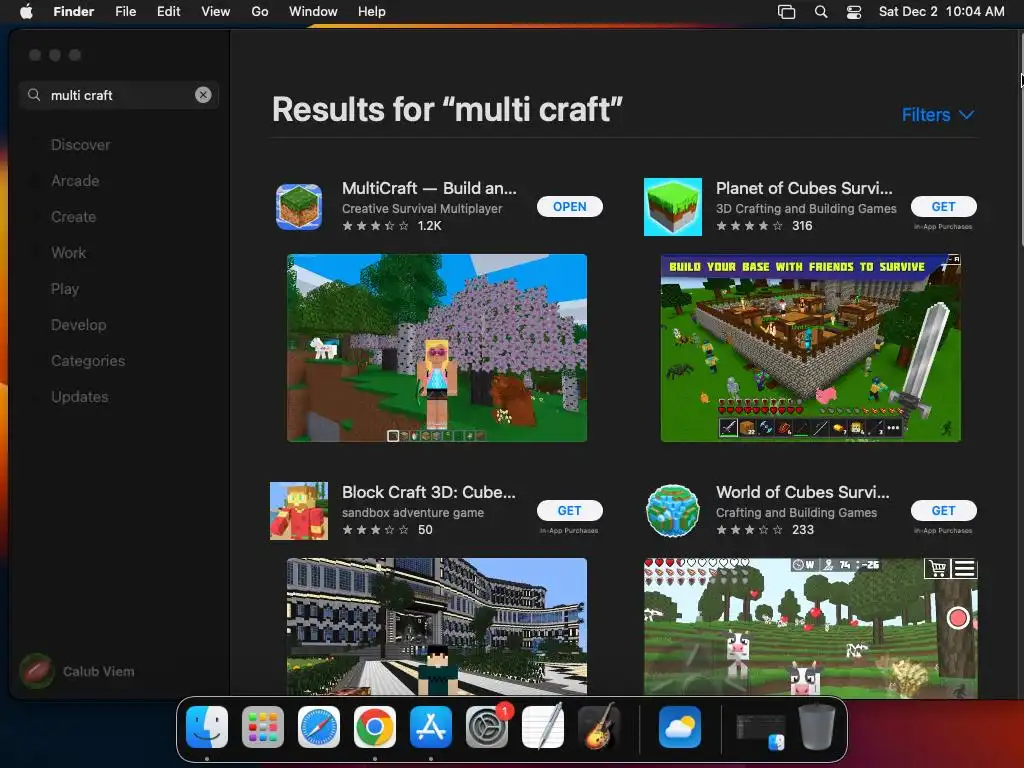
Task: Click the MultiCraft star rating 1.2K
Action: (x=392, y=226)
